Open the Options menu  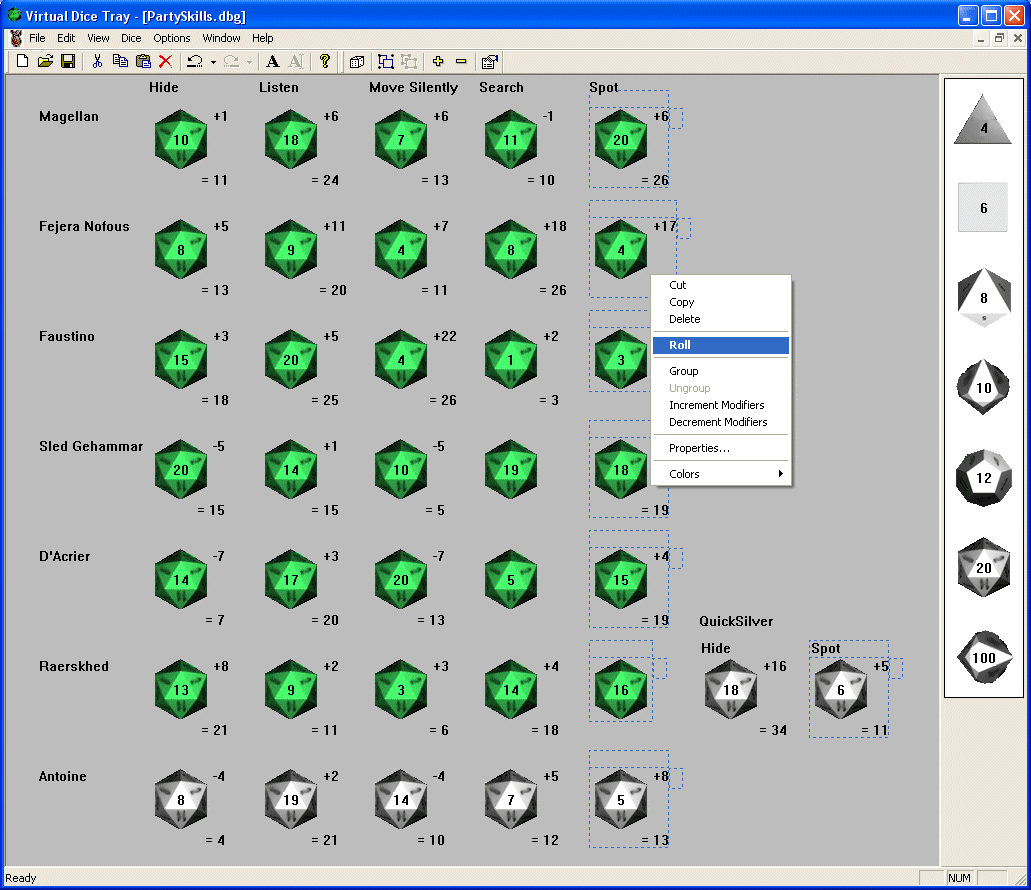click(172, 38)
